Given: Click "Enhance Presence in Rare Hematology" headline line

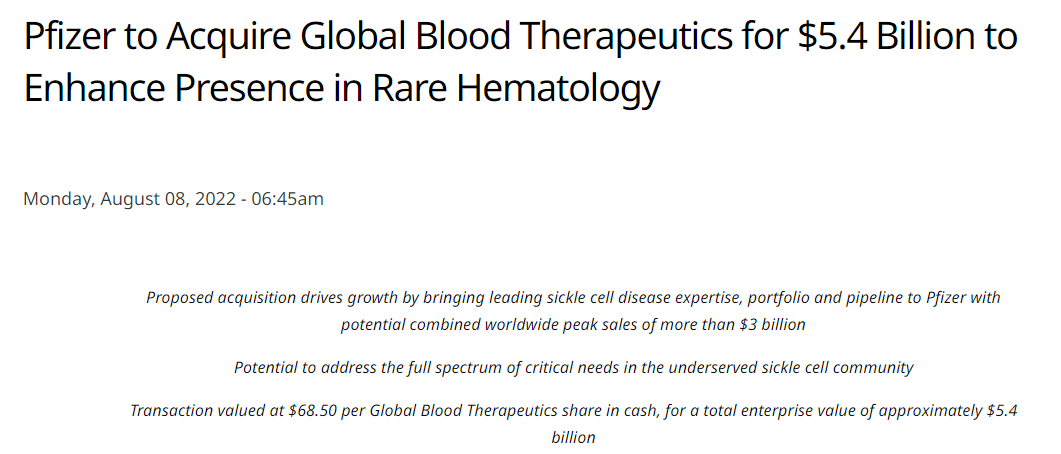Looking at the screenshot, I should 342,89.
